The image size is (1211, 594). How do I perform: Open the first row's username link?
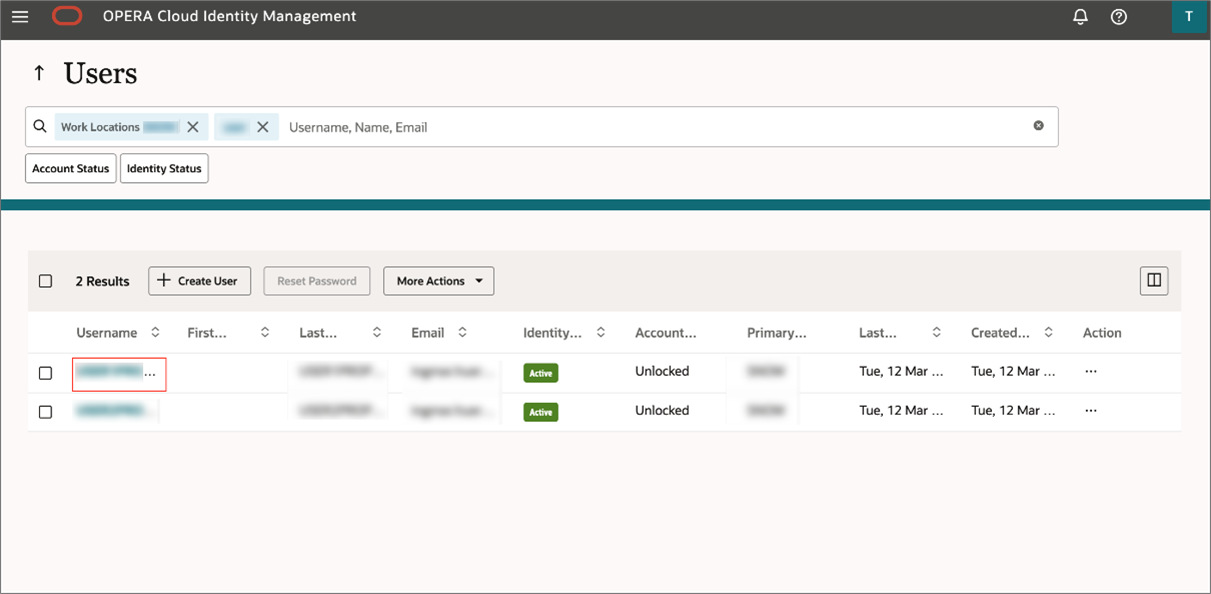(x=117, y=372)
